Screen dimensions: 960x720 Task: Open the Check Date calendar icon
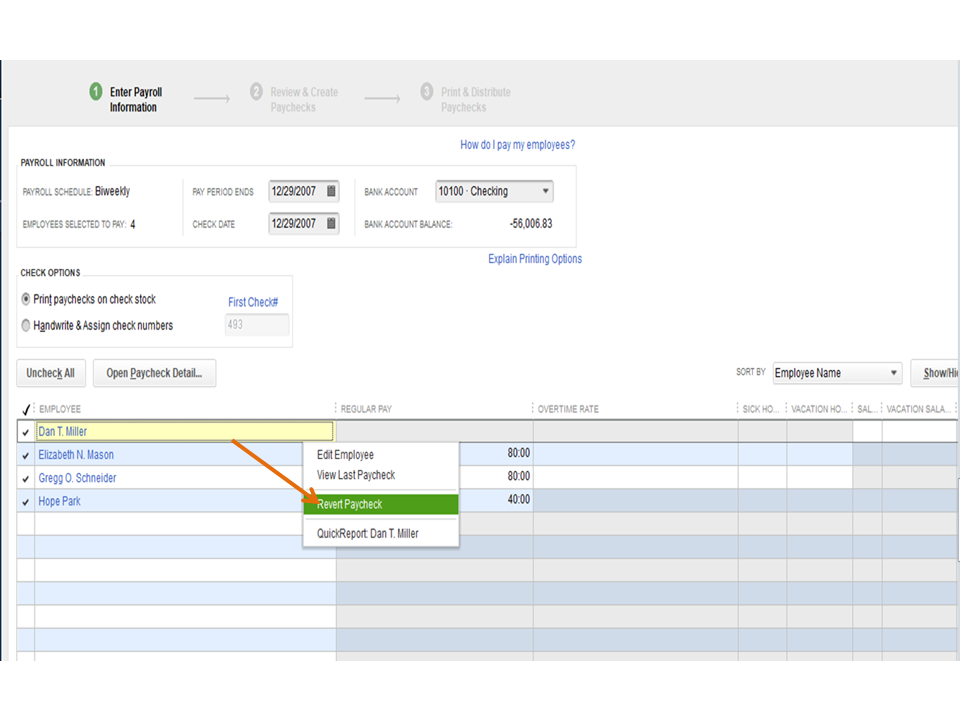click(x=332, y=223)
